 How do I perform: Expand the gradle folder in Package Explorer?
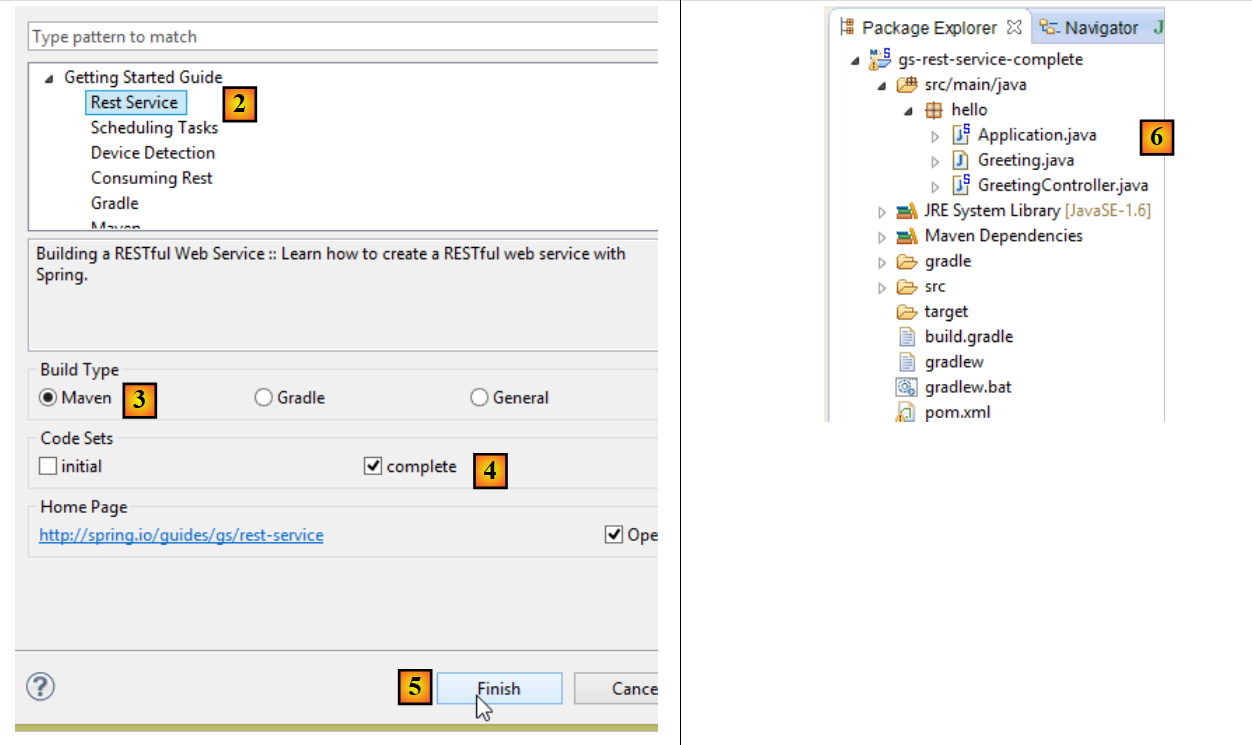pyautogui.click(x=882, y=262)
